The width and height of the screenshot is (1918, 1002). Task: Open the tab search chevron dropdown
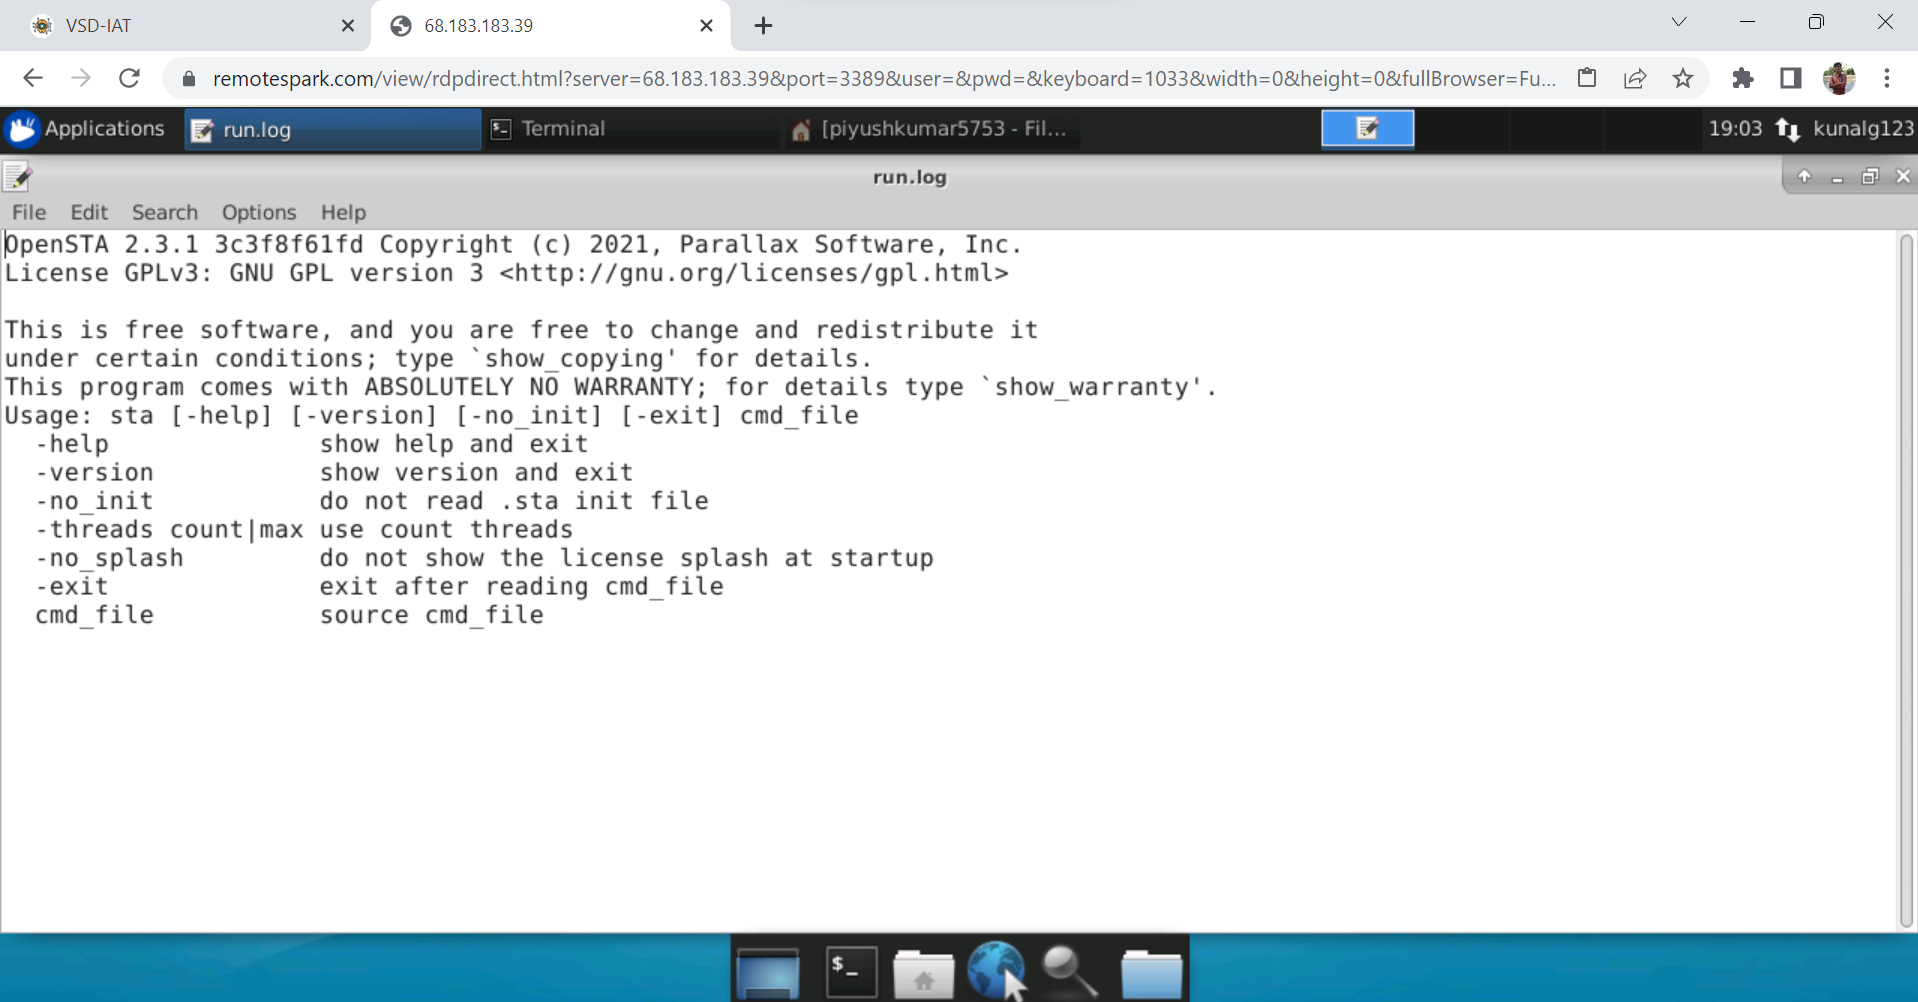[x=1679, y=21]
